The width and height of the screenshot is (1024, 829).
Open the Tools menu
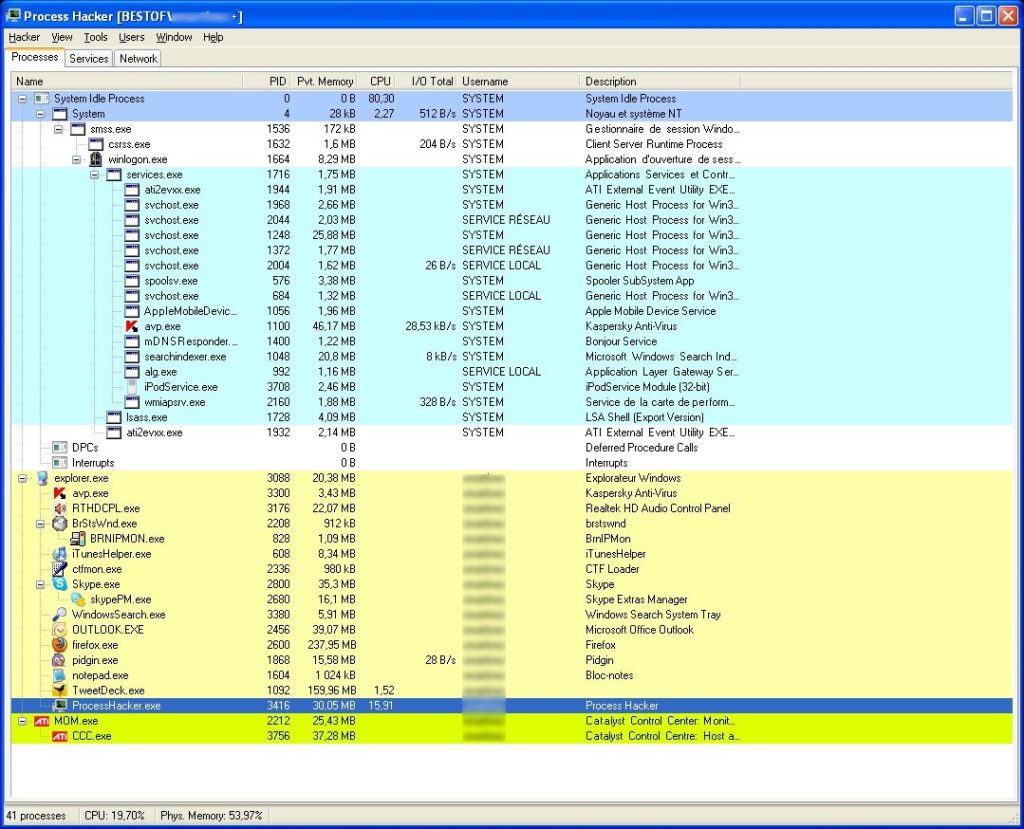point(95,37)
